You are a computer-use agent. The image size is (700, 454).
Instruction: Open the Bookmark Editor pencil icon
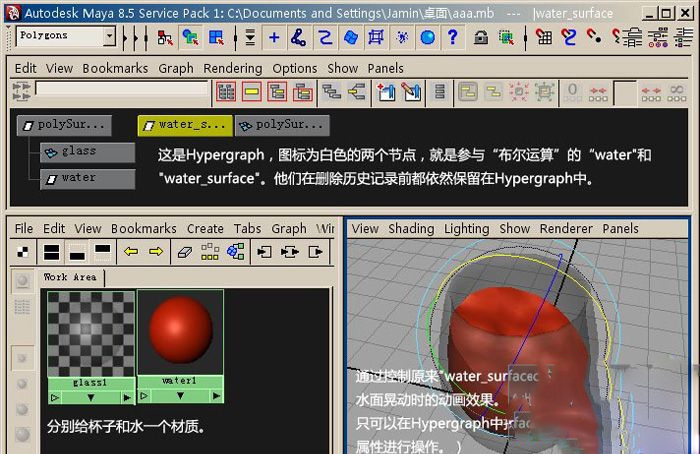click(412, 92)
